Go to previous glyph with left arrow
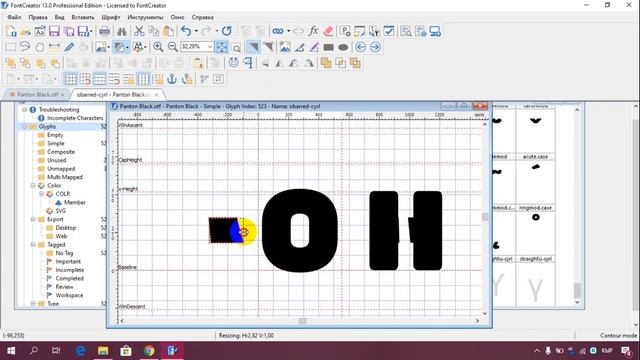 pyautogui.click(x=360, y=47)
